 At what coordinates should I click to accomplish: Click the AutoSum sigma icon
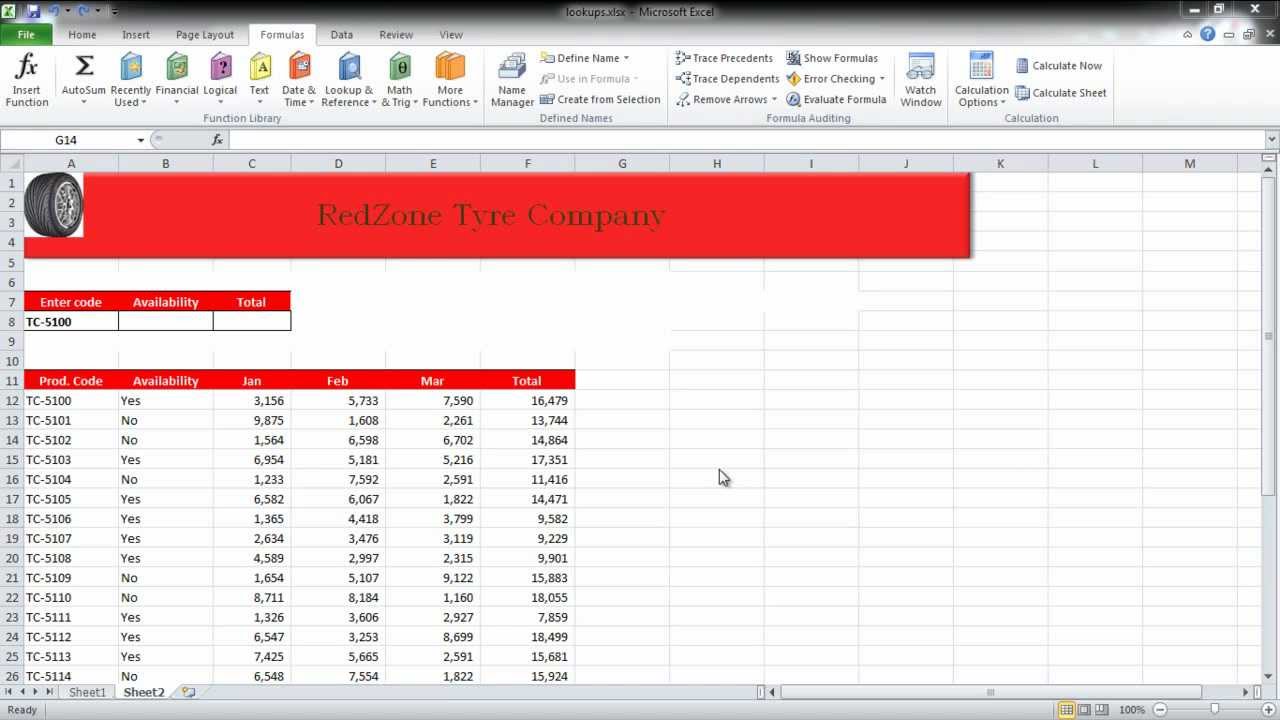(84, 66)
